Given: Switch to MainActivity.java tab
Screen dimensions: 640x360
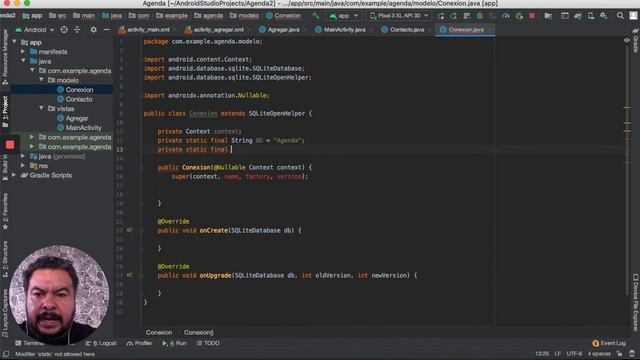Looking at the screenshot, I should (344, 30).
